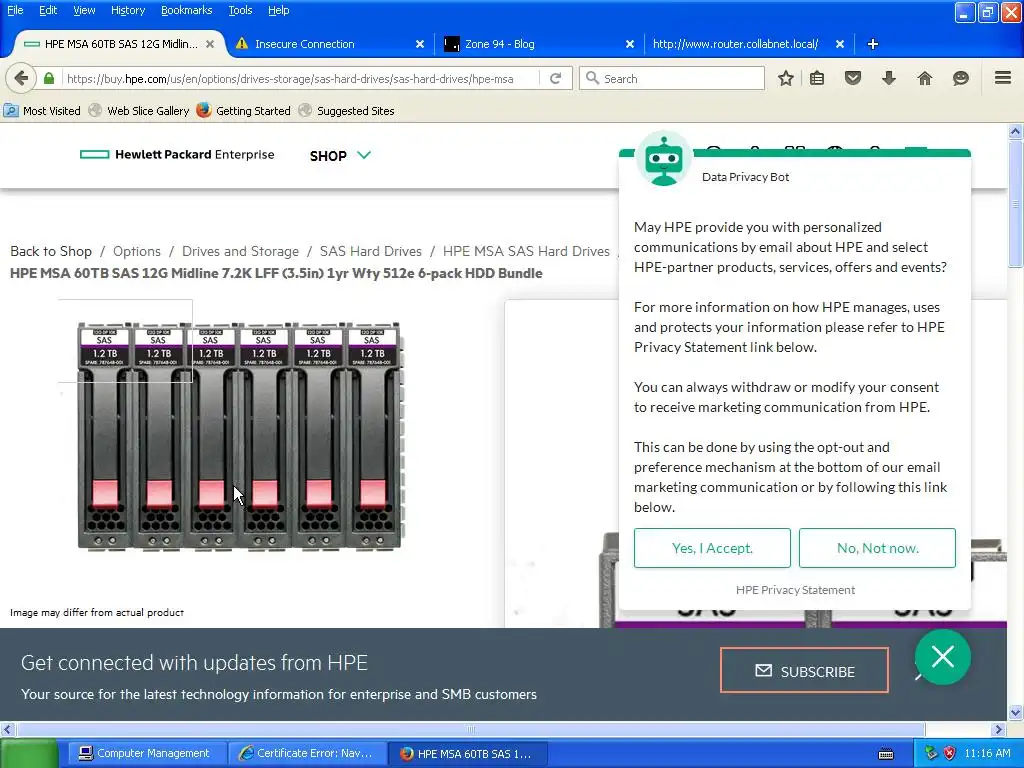Open the Firefox hamburger menu
The width and height of the screenshot is (1024, 768).
point(1003,78)
